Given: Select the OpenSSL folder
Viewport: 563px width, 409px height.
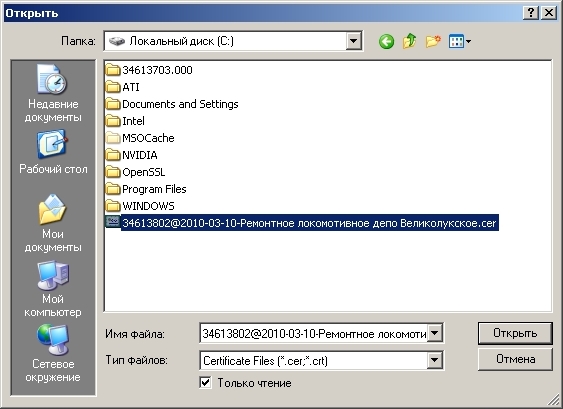Looking at the screenshot, I should point(136,172).
